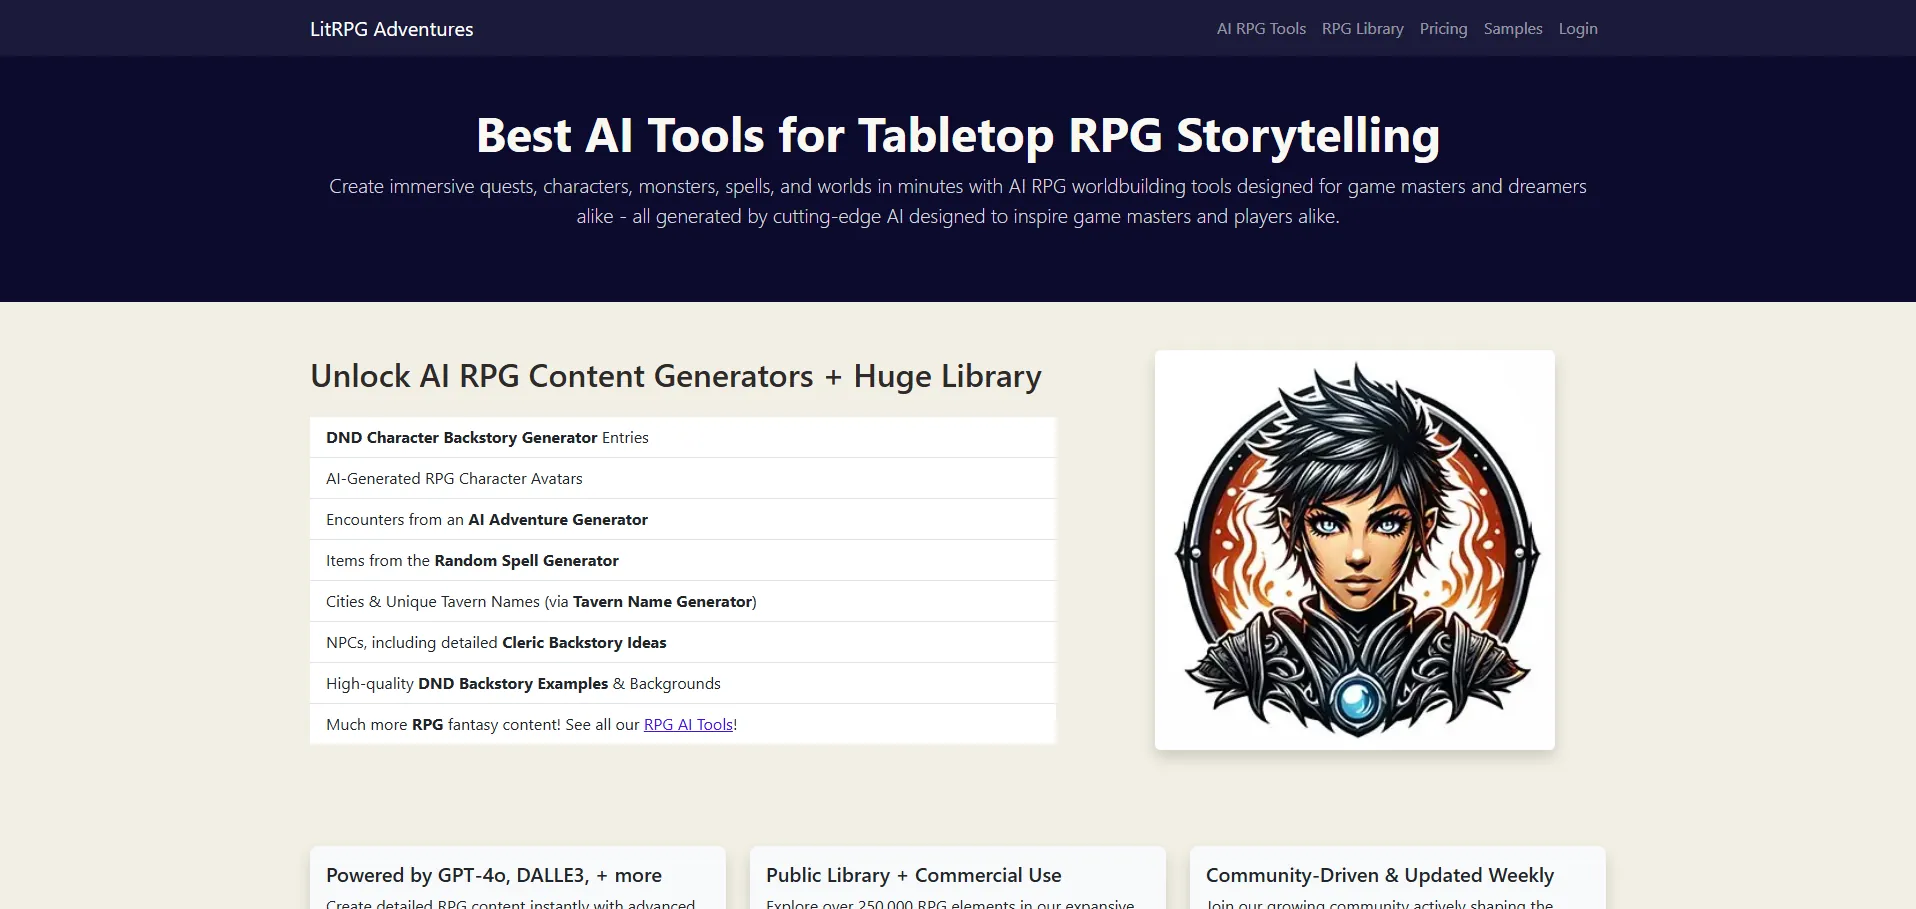
Task: Click the main Best AI Tools headline
Action: pos(957,136)
